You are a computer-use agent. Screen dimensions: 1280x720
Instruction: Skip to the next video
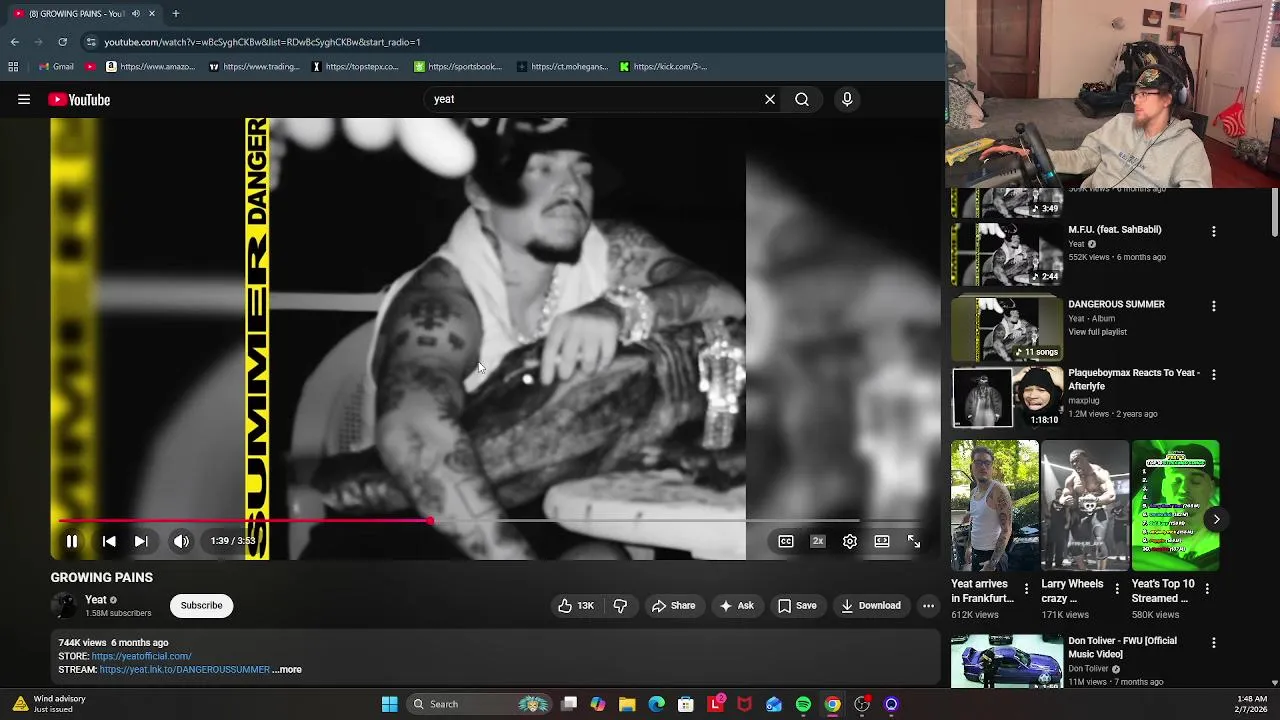141,541
